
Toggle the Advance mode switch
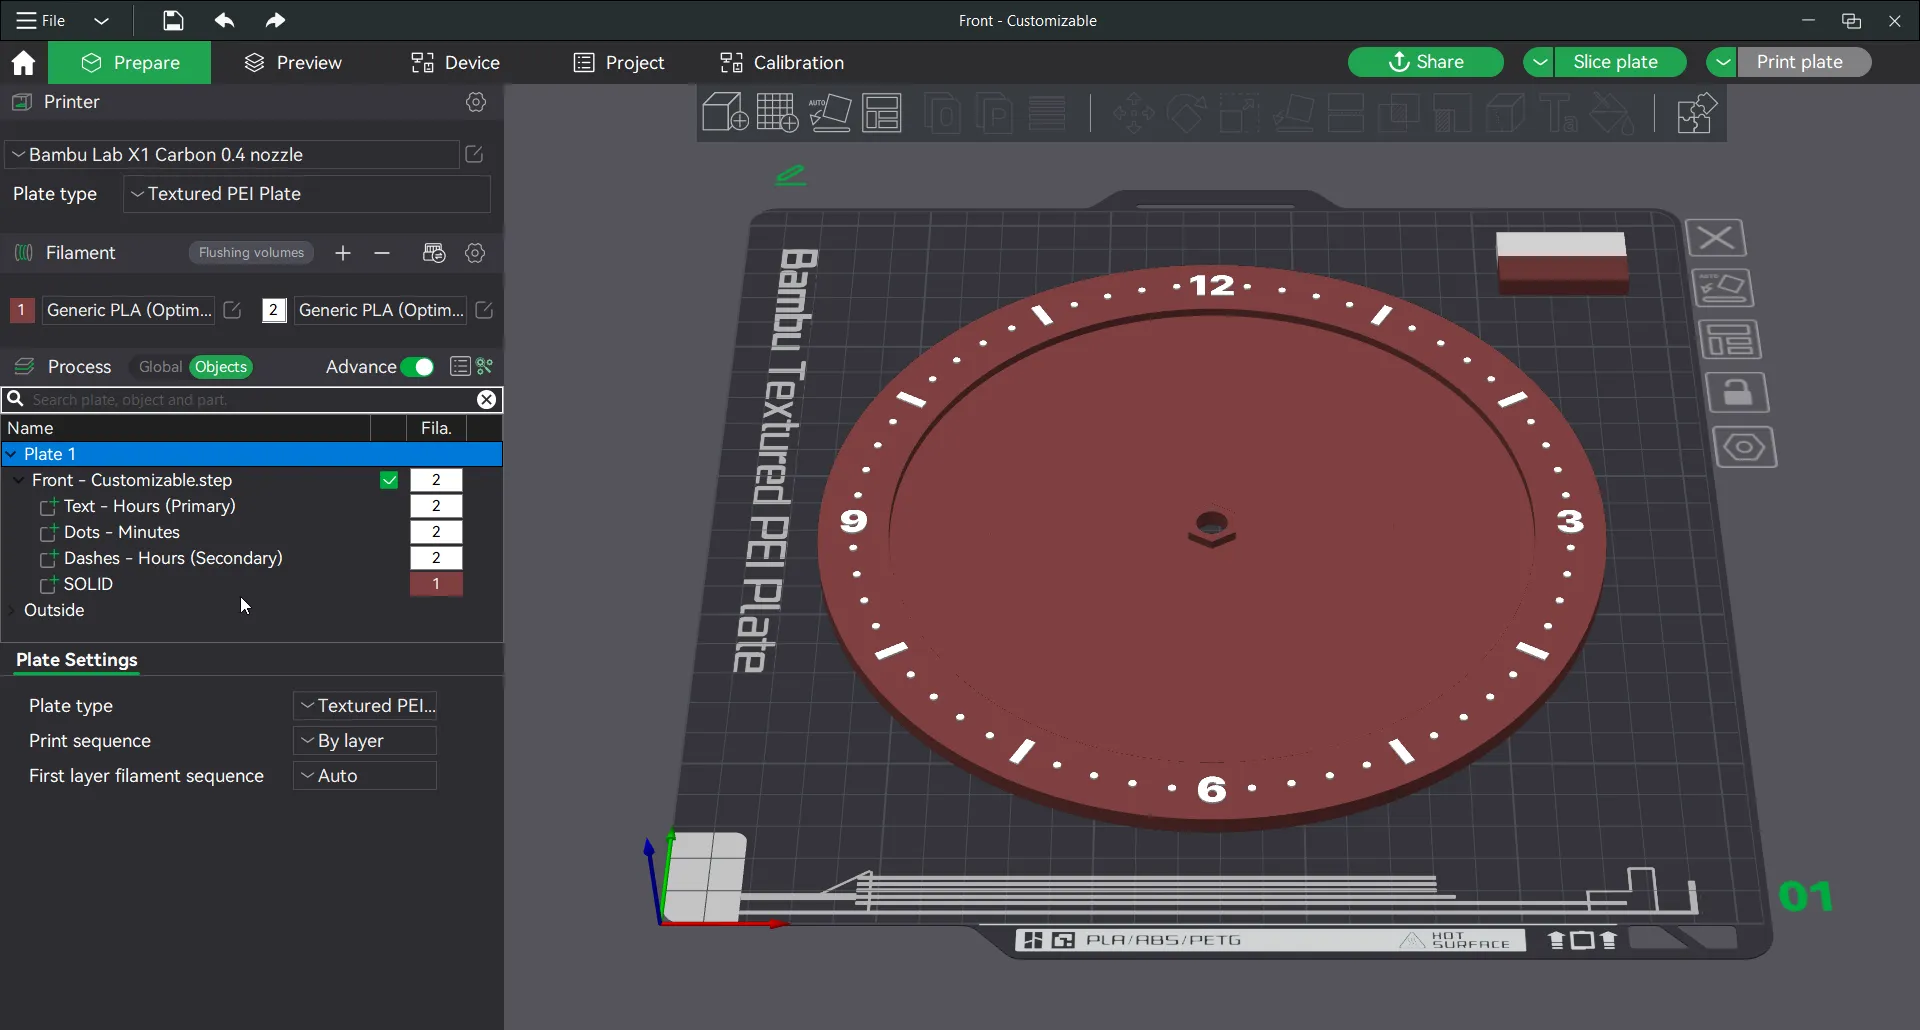[417, 367]
